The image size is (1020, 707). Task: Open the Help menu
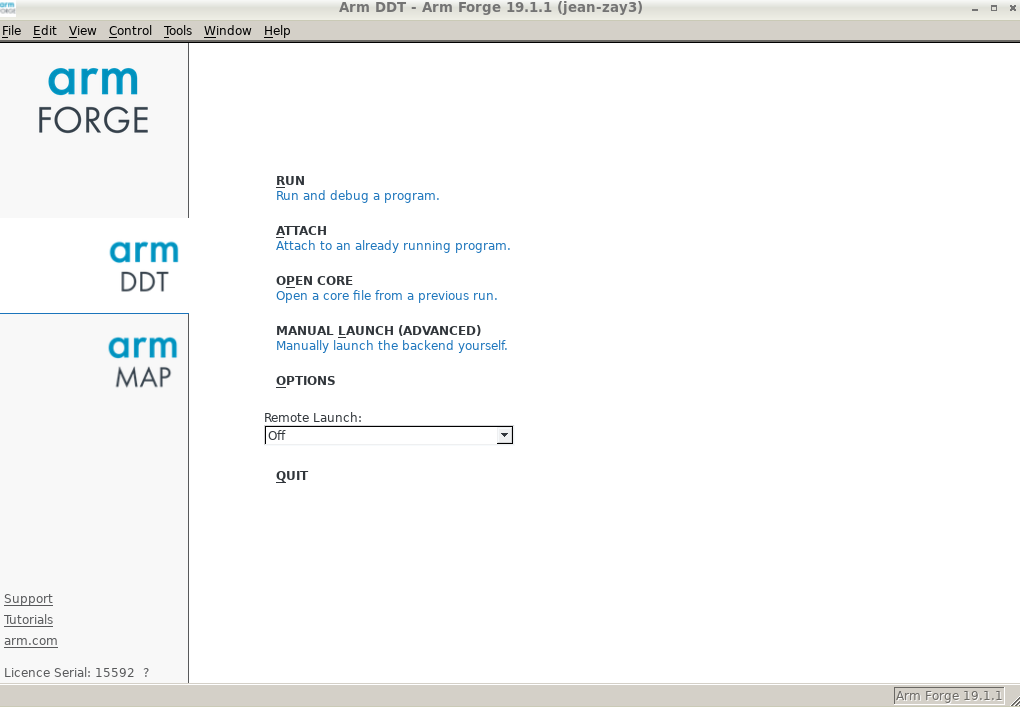(277, 31)
